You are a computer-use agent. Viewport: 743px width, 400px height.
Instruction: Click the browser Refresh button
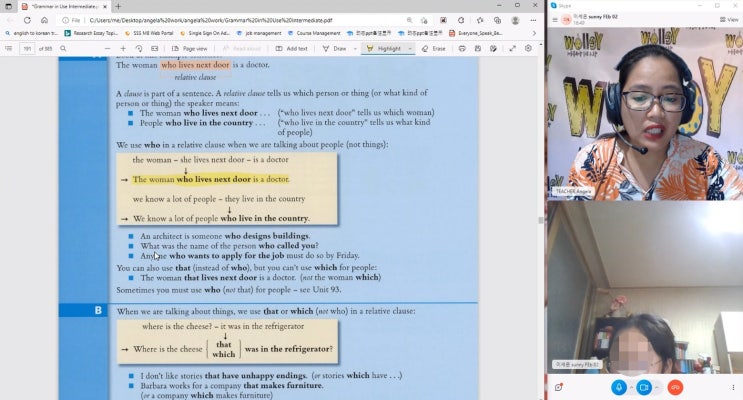coord(27,20)
